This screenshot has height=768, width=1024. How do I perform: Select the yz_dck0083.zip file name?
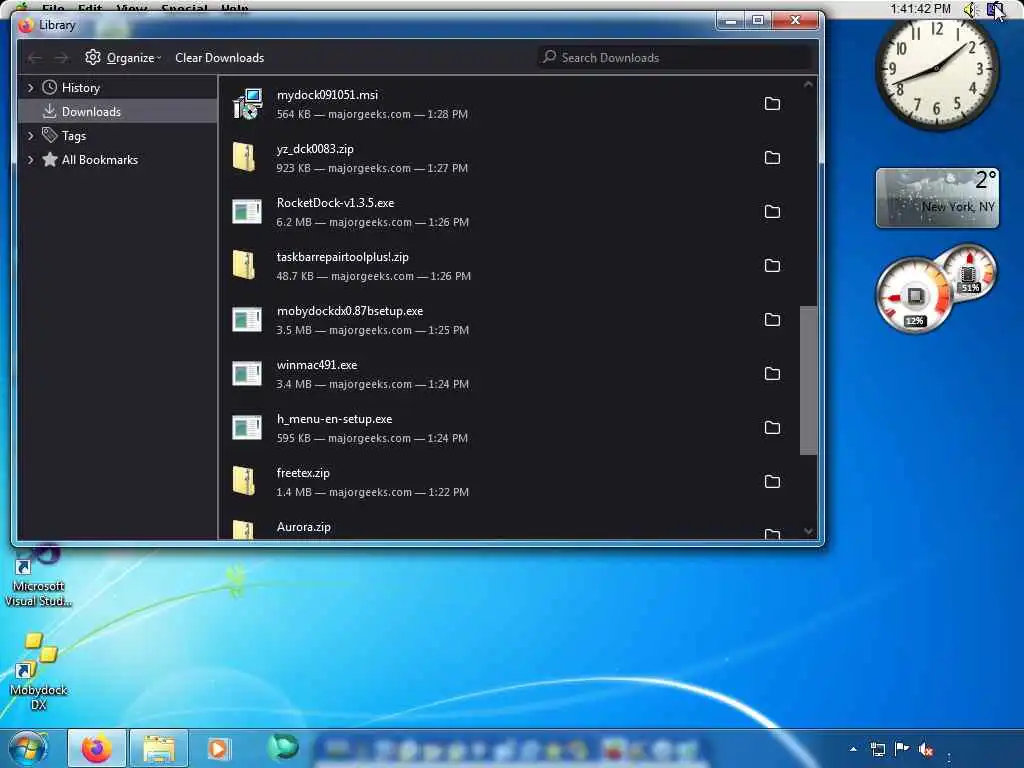315,149
